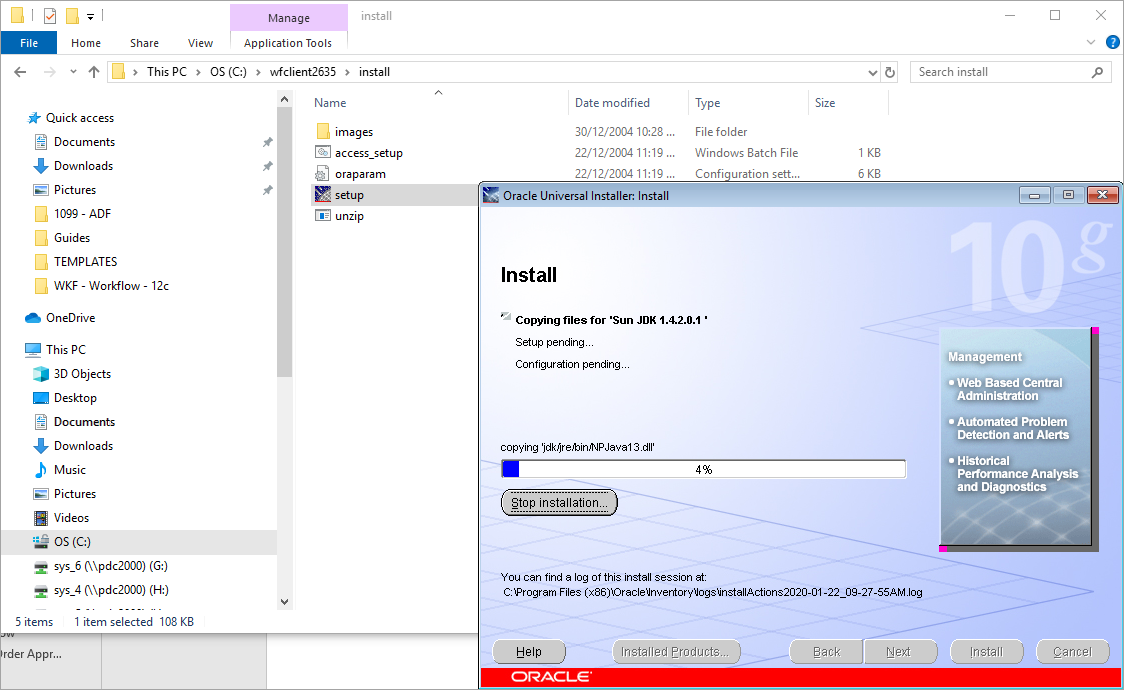Viewport: 1124px width, 690px height.
Task: Click the 4% installation progress bar
Action: [703, 468]
